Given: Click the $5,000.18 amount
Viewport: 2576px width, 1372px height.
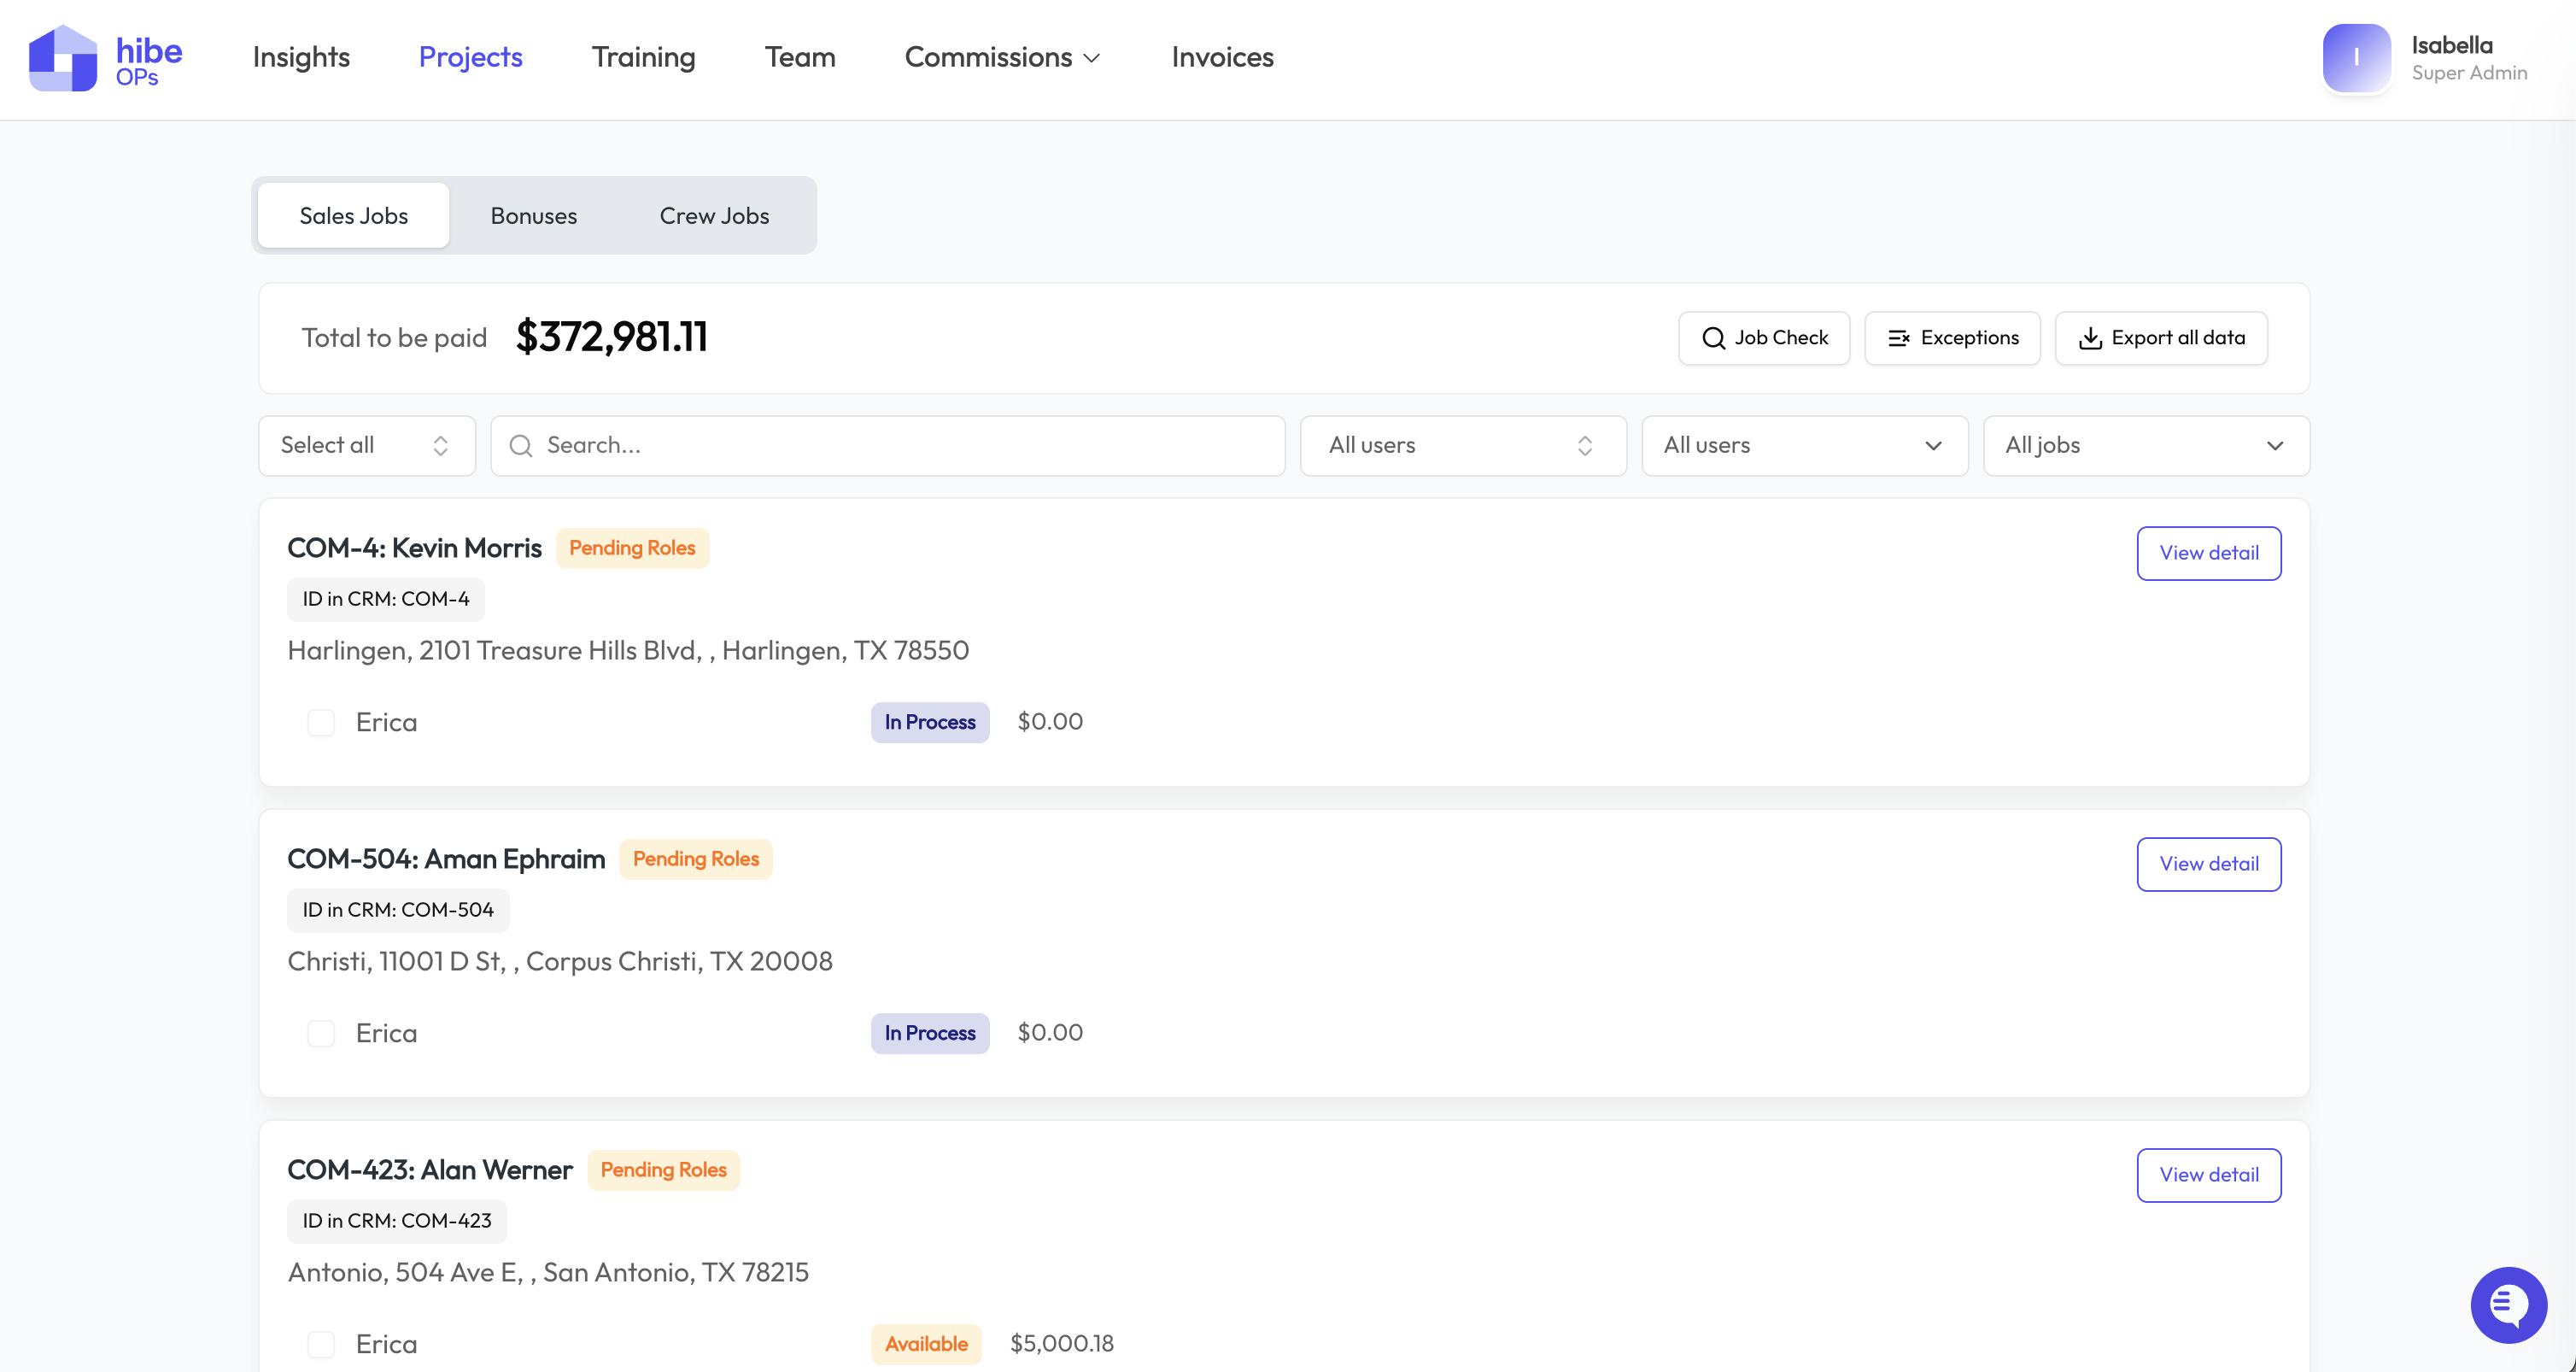Looking at the screenshot, I should [1062, 1343].
